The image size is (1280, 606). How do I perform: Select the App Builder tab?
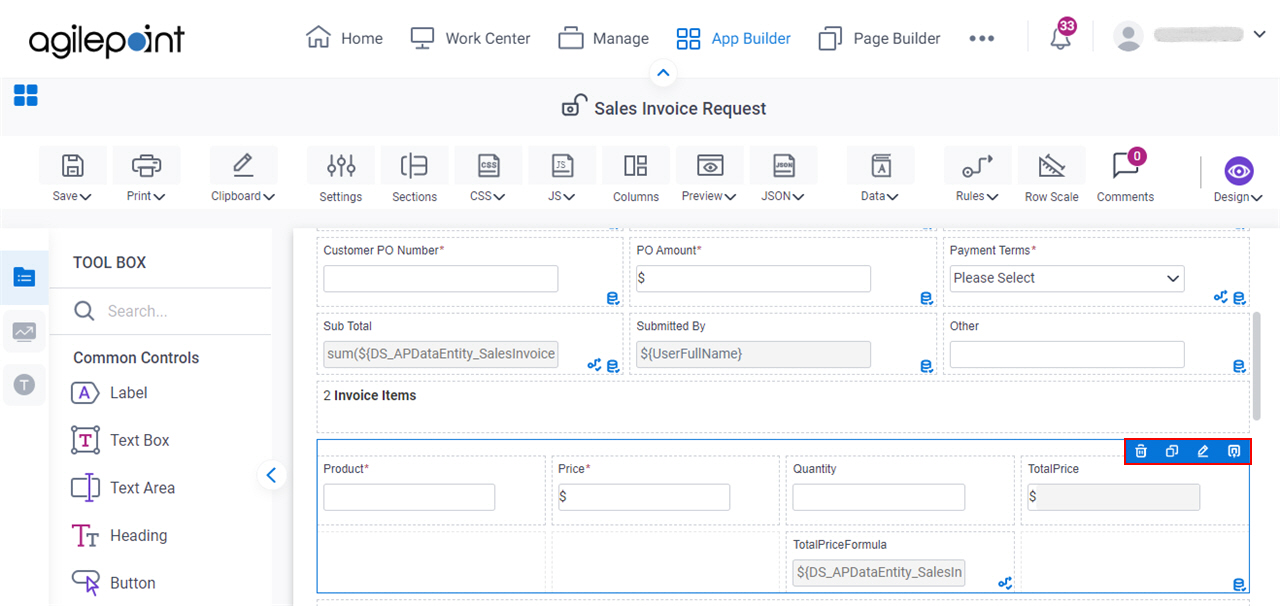[x=733, y=38]
